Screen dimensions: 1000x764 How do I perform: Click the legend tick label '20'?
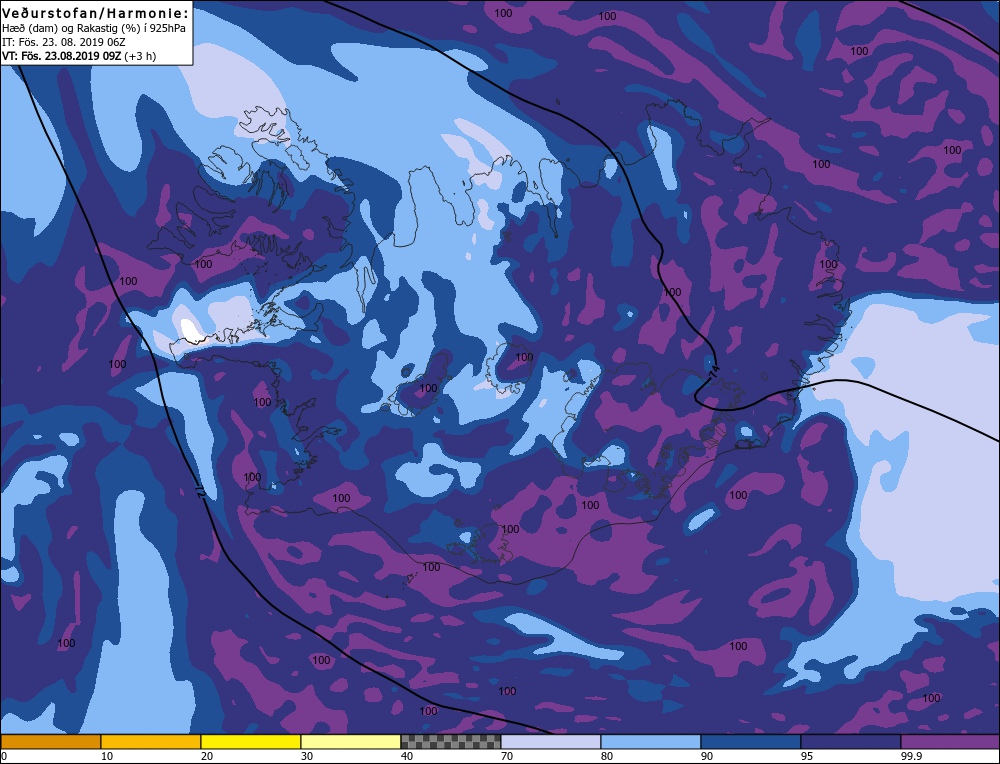coord(207,756)
